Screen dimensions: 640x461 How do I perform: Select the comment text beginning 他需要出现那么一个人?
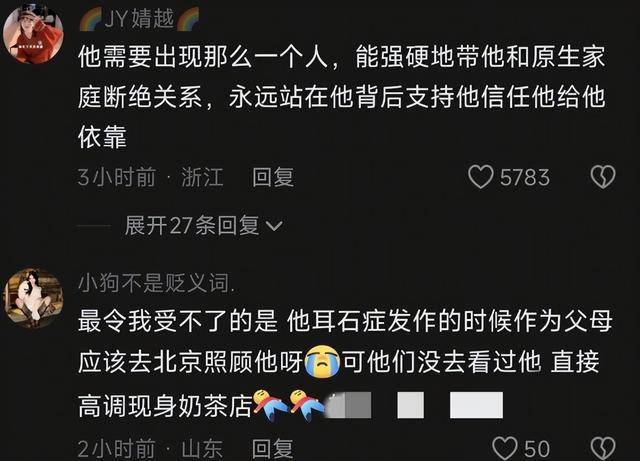click(x=342, y=97)
